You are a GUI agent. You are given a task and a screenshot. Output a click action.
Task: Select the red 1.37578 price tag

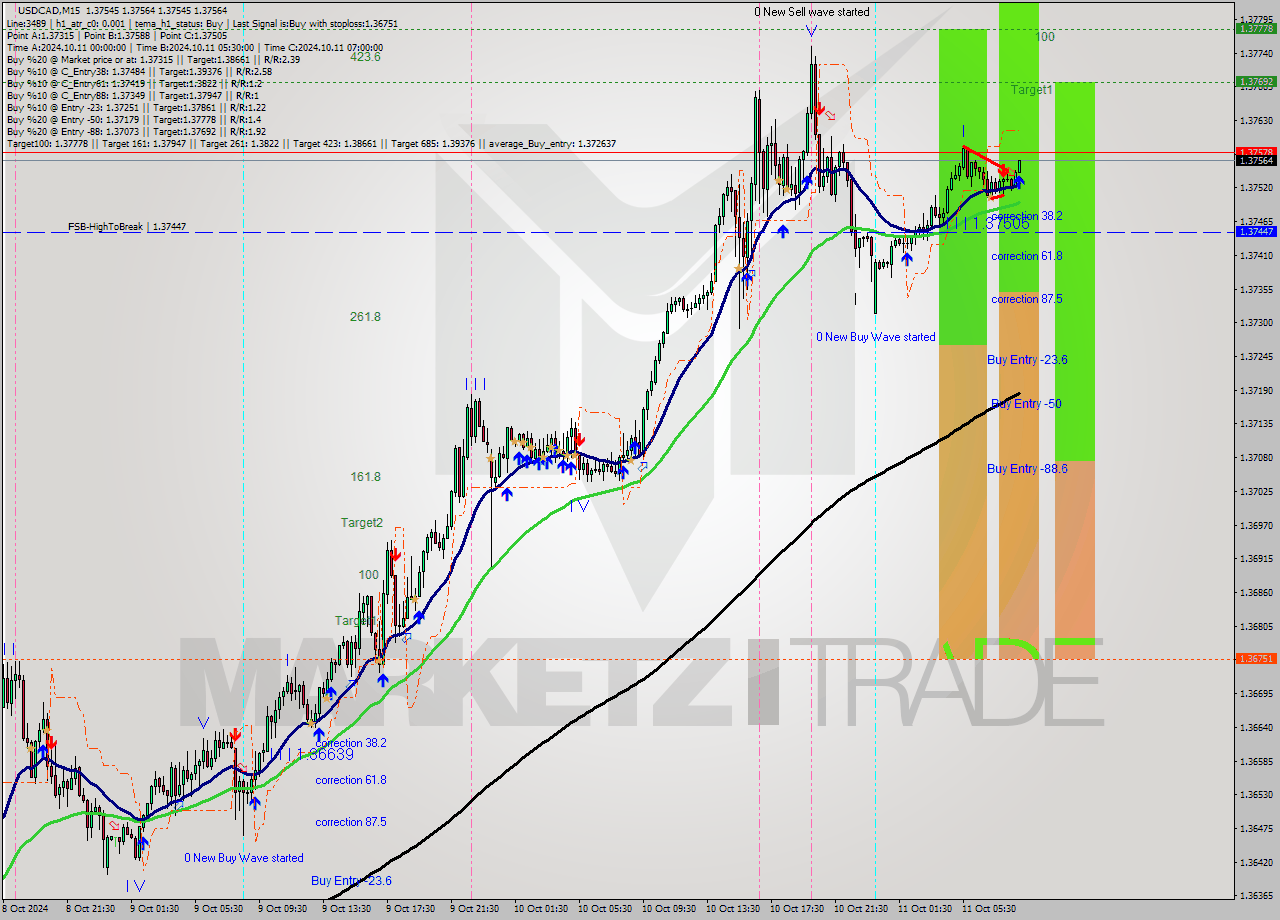point(1256,152)
